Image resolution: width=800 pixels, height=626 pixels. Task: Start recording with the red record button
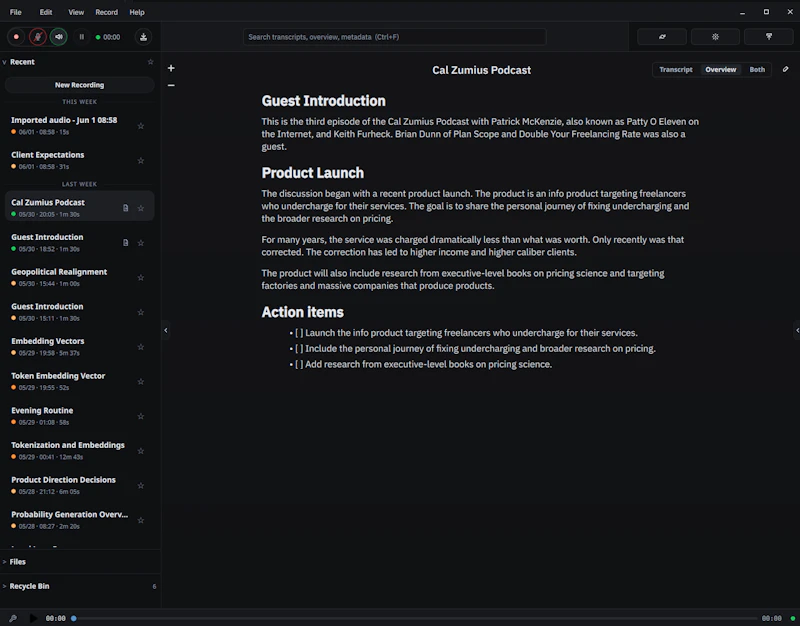(16, 37)
